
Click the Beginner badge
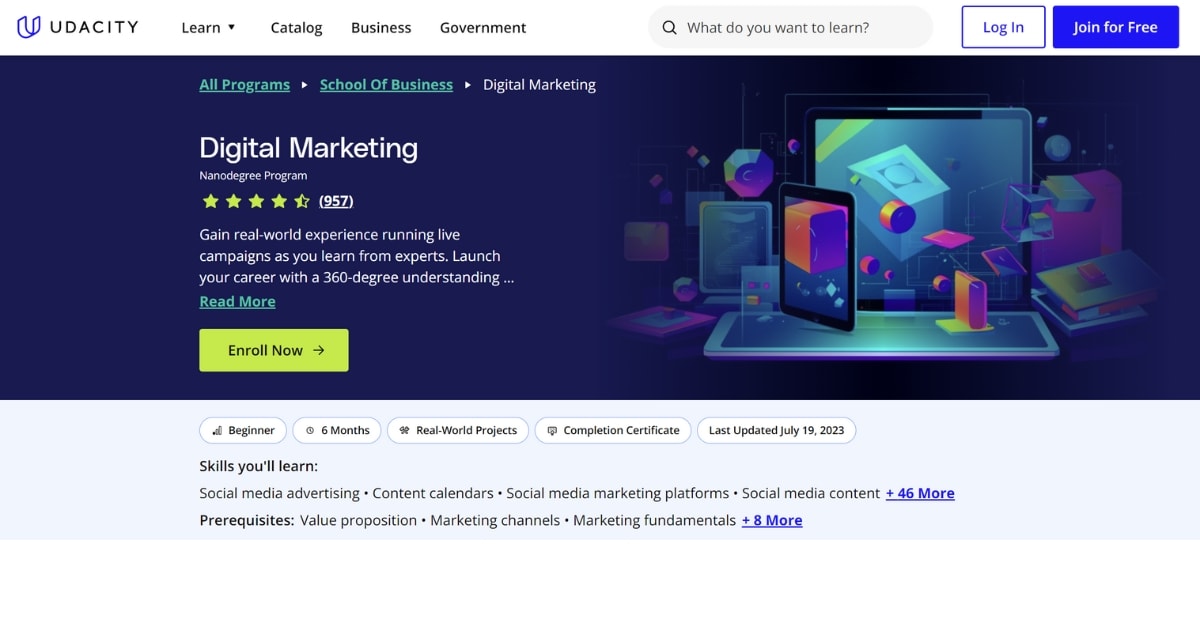(243, 431)
